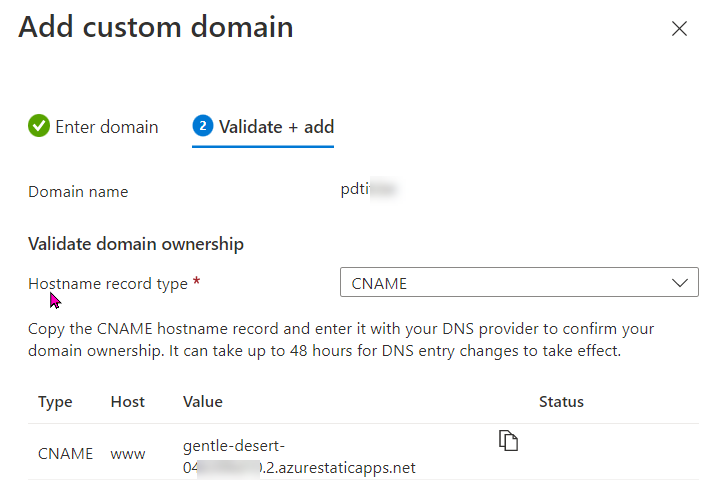Go back to the Enter domain step

(106, 127)
